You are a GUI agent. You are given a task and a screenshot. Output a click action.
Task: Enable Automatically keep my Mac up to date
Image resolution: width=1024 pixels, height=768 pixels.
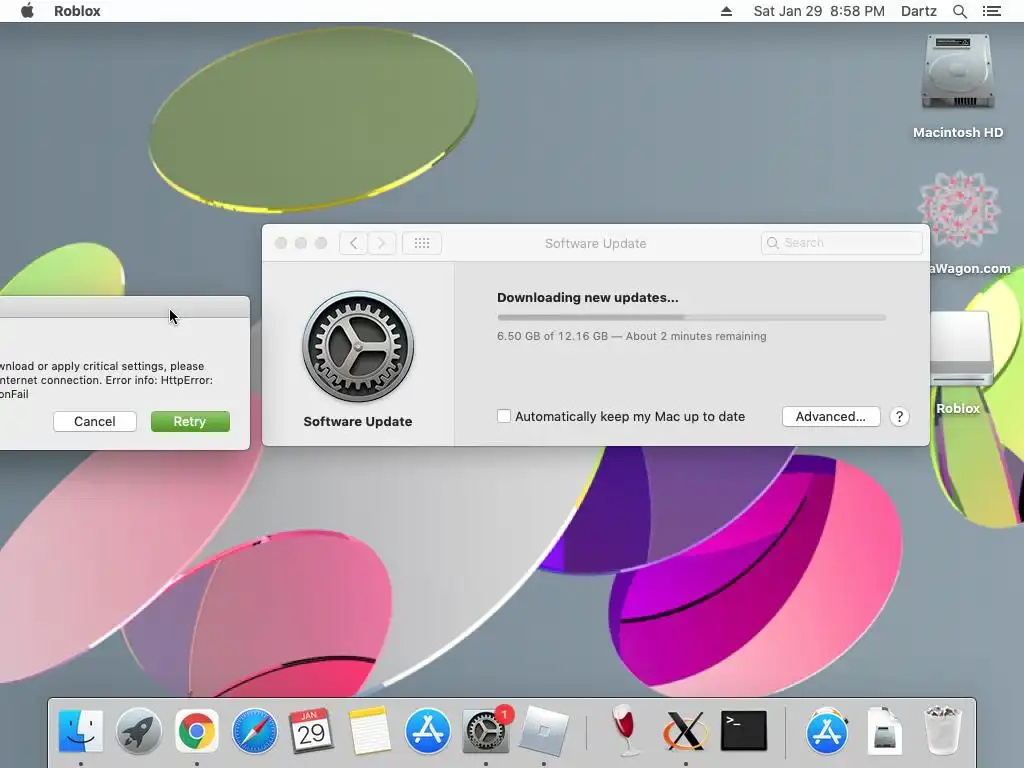[x=504, y=416]
